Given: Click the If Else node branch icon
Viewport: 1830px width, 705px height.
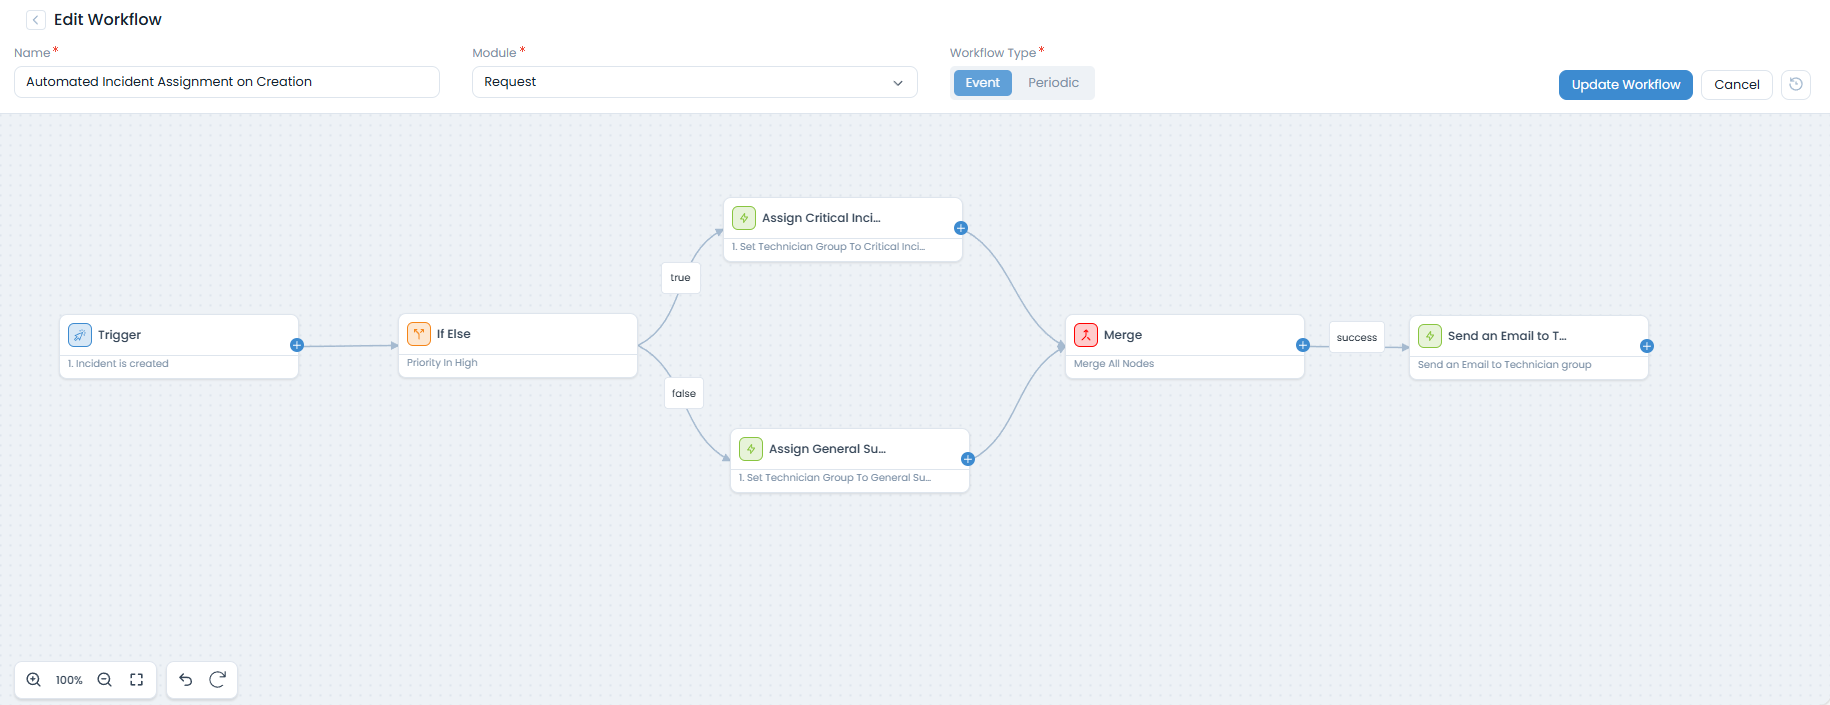Looking at the screenshot, I should point(419,334).
